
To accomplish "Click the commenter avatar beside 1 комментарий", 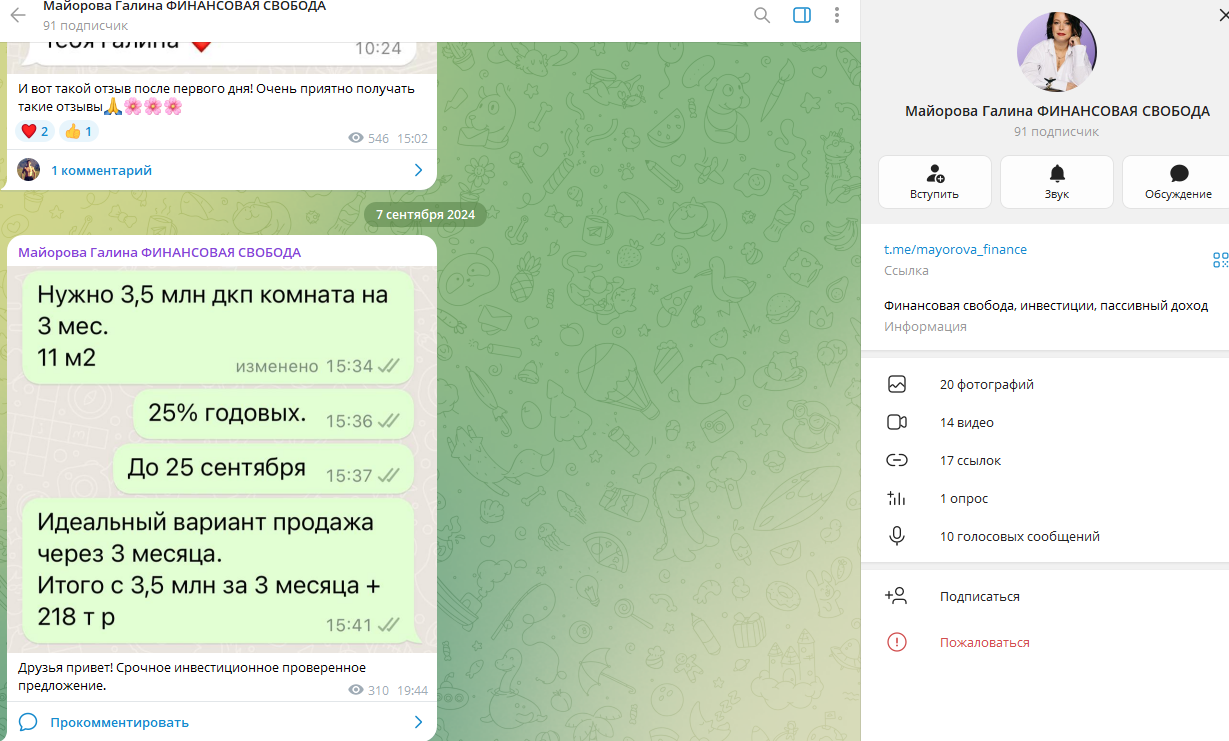I will (28, 170).
